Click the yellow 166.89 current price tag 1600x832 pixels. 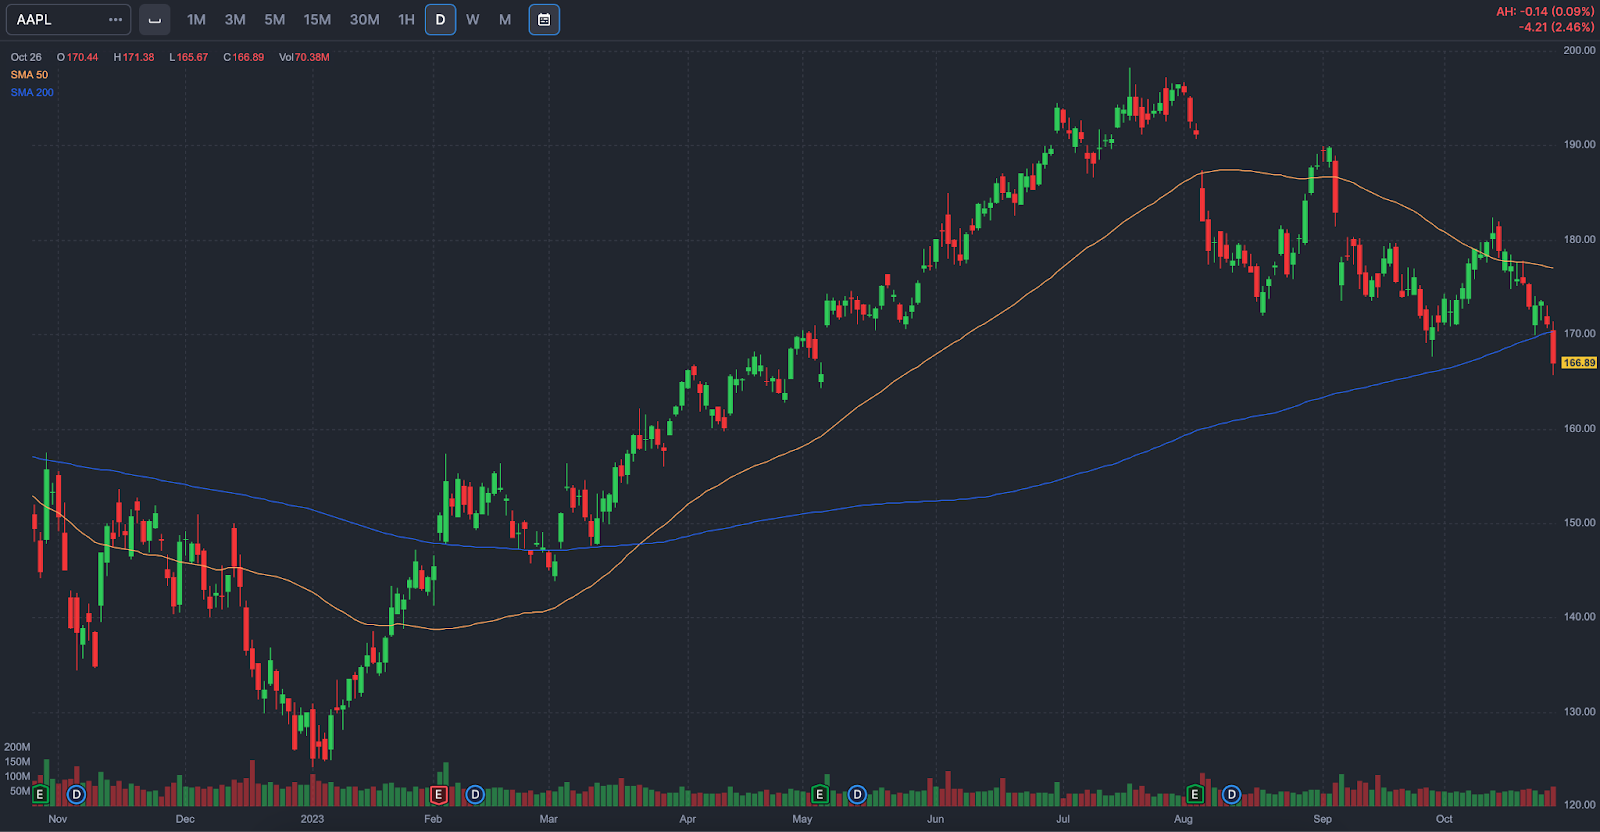[1579, 363]
